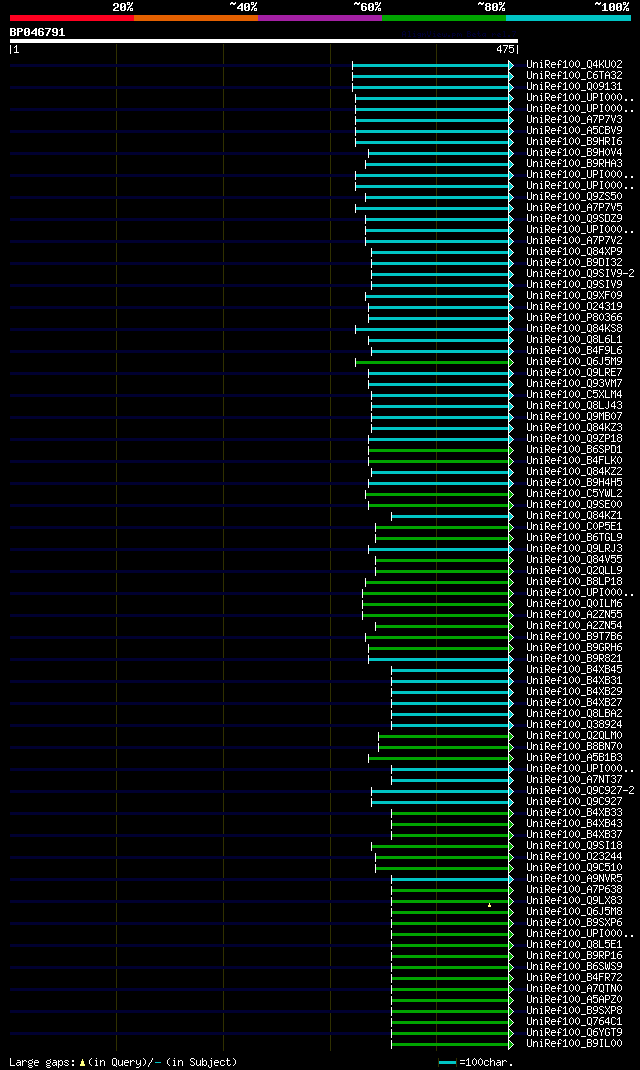Viewport: 640px width, 1070px height.
Task: Select UniRef100_Q6YGT9 label
Action: [574, 1032]
